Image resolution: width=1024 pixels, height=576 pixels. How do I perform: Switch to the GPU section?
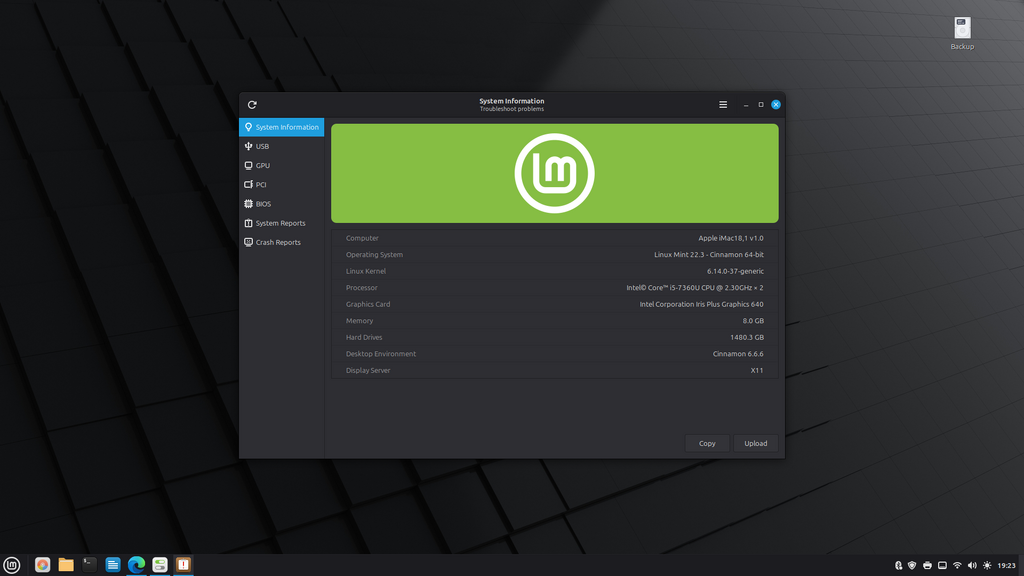point(281,165)
